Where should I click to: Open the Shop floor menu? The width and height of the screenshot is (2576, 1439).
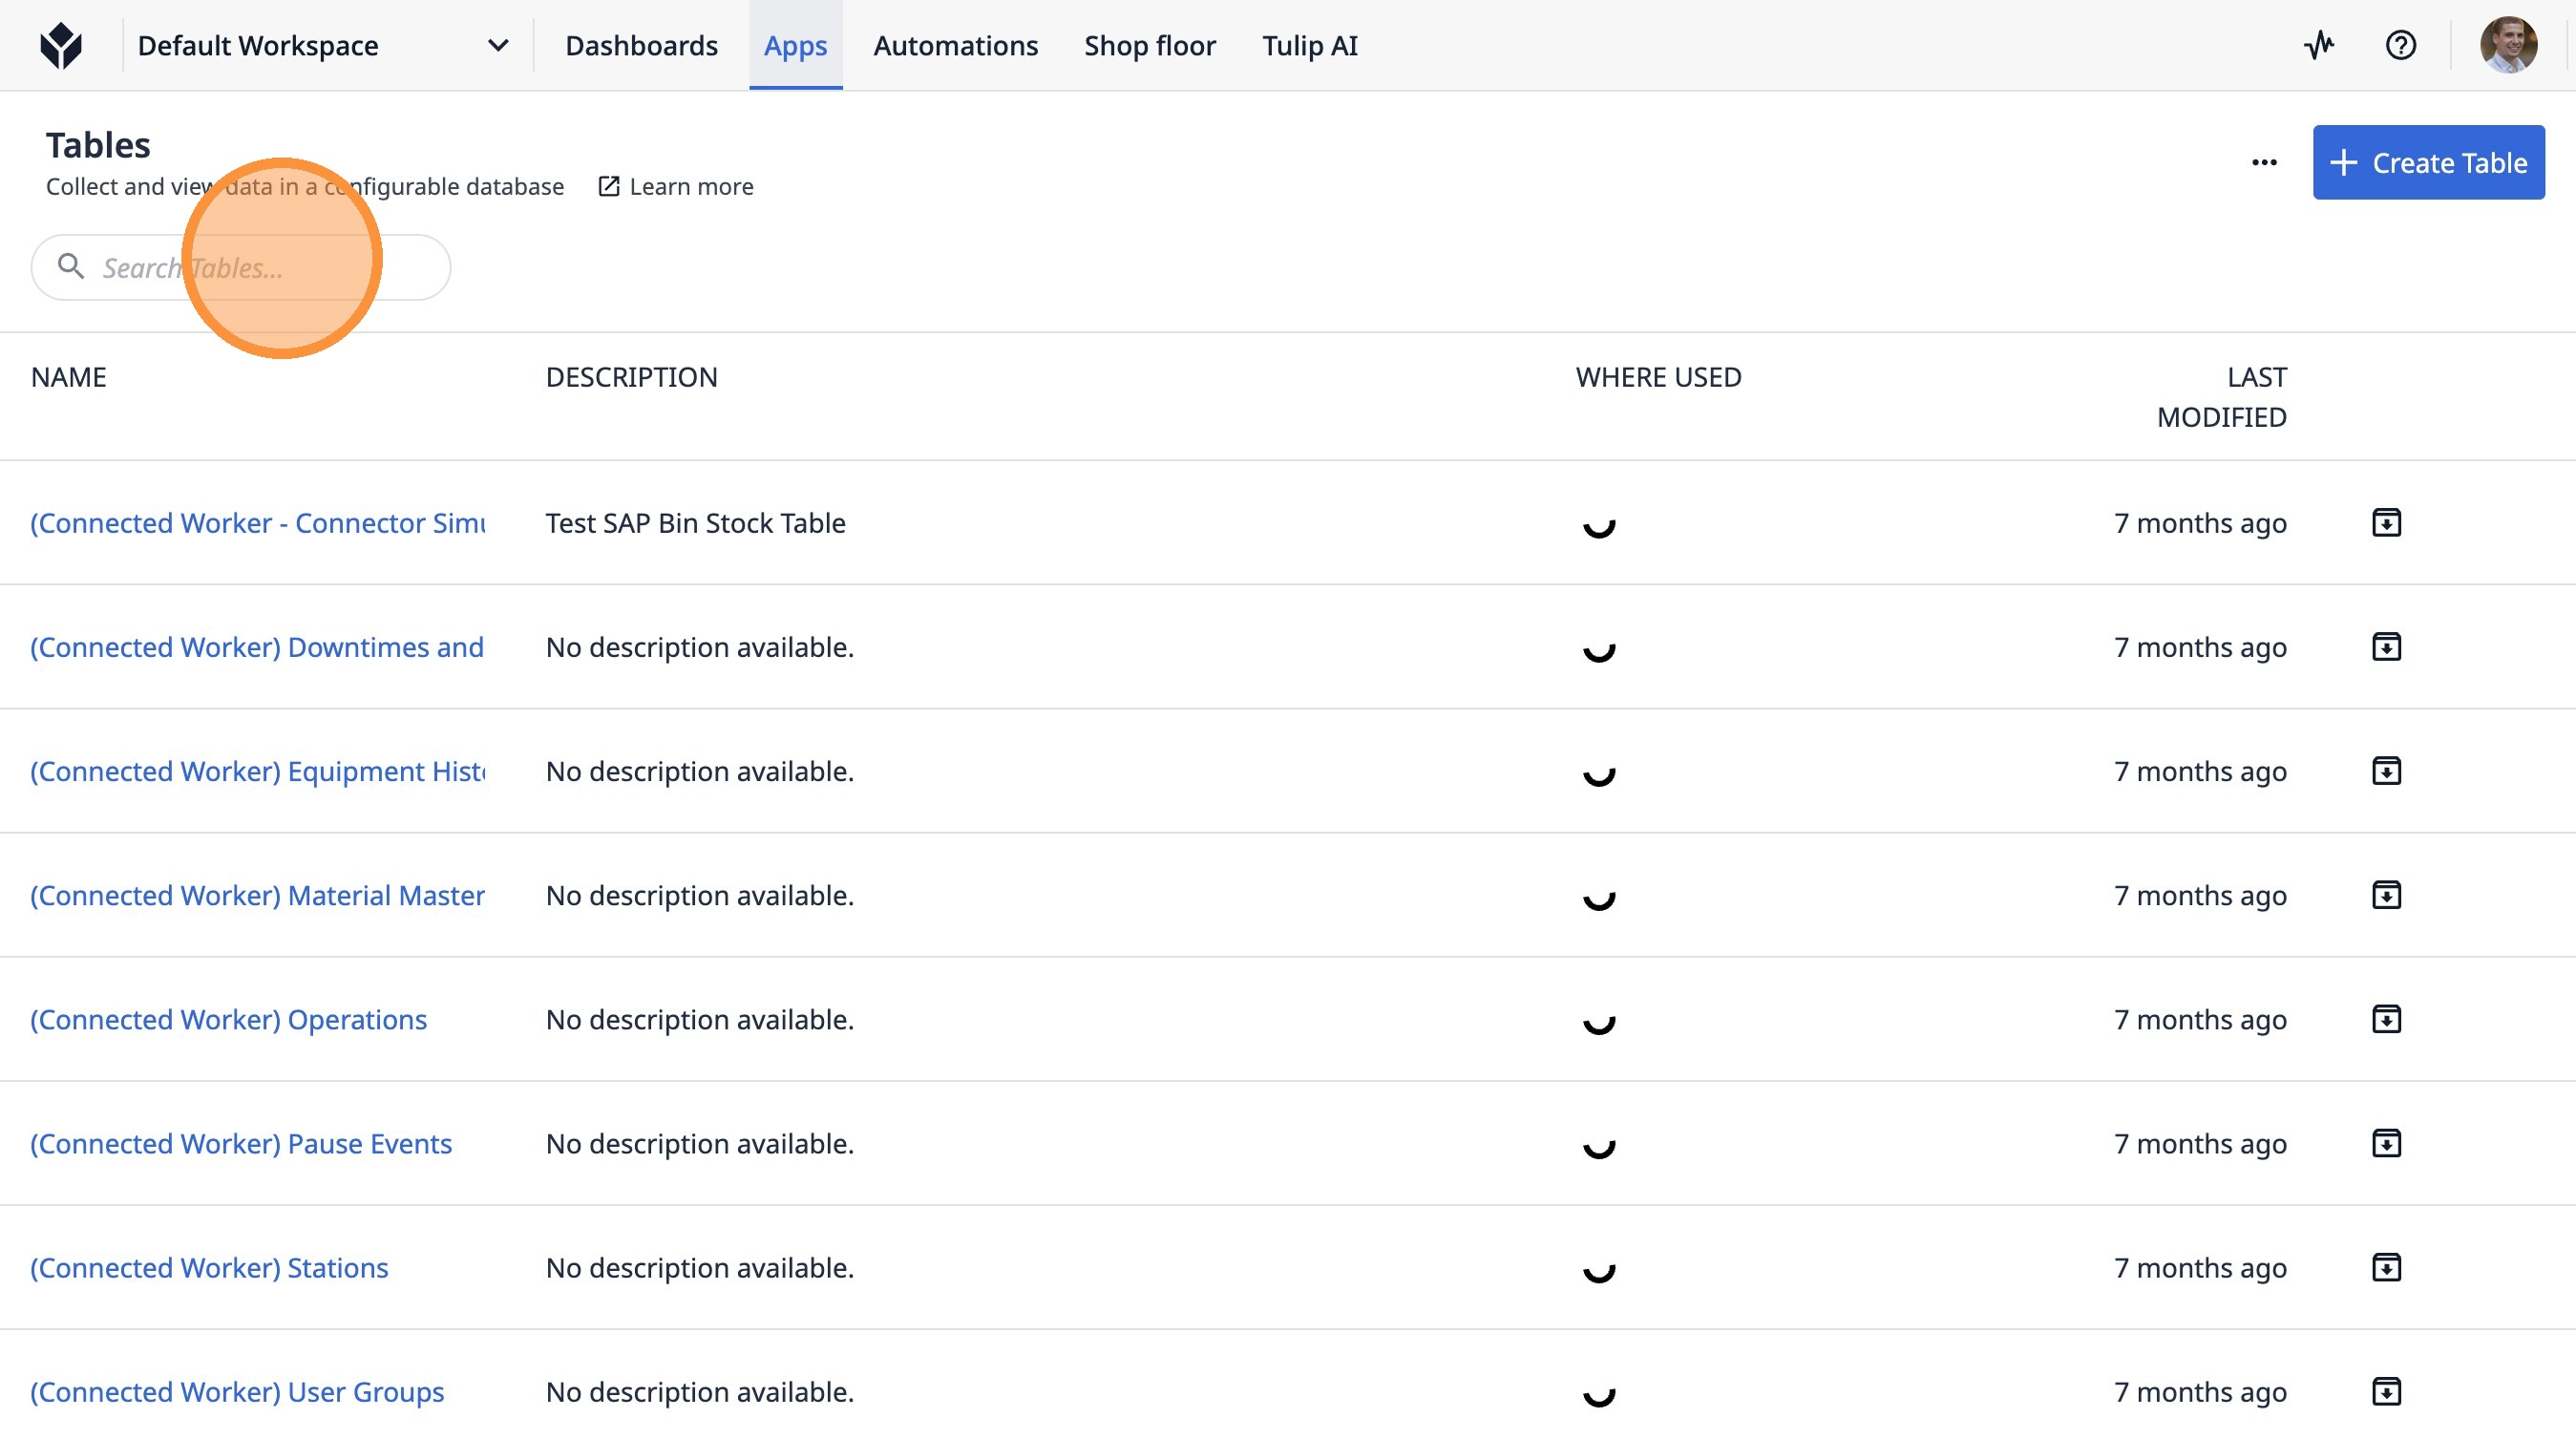click(1149, 46)
